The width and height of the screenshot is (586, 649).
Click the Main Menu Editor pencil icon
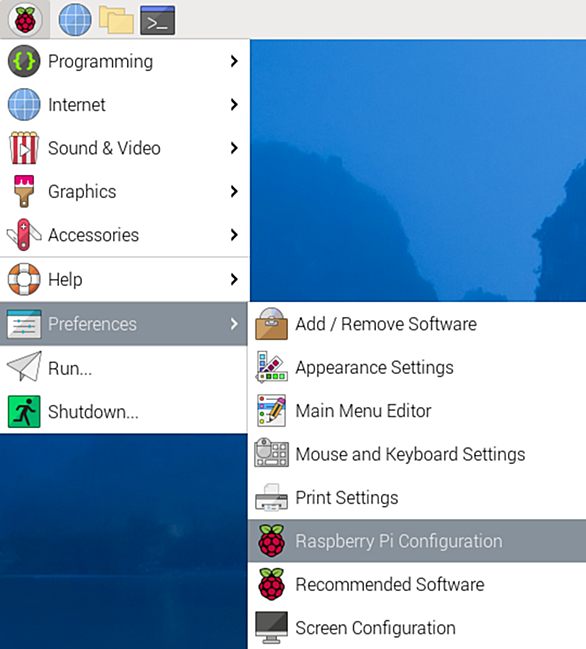pyautogui.click(x=271, y=411)
